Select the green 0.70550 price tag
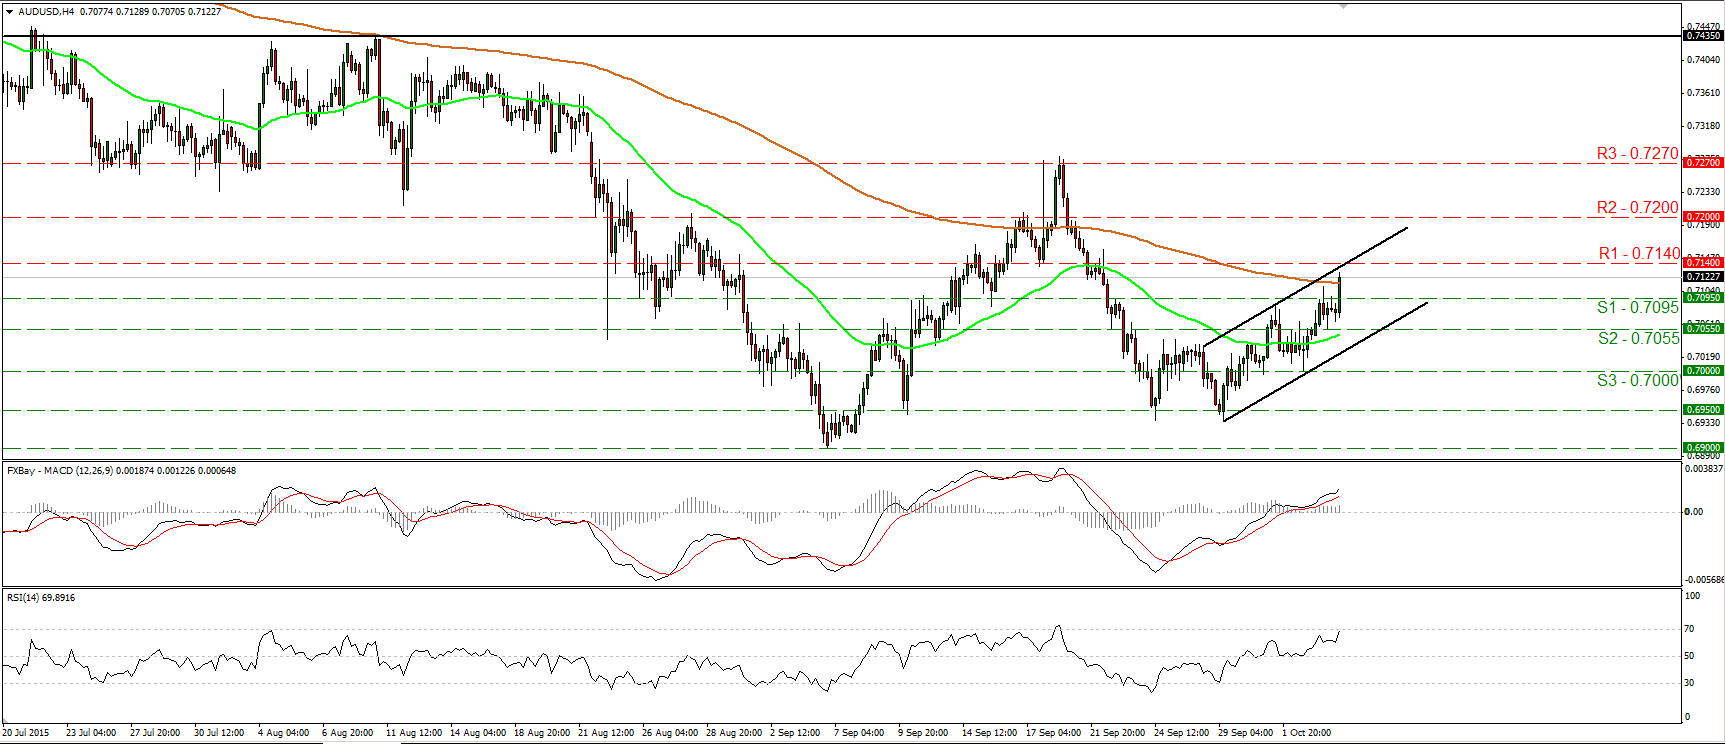 pyautogui.click(x=1703, y=328)
